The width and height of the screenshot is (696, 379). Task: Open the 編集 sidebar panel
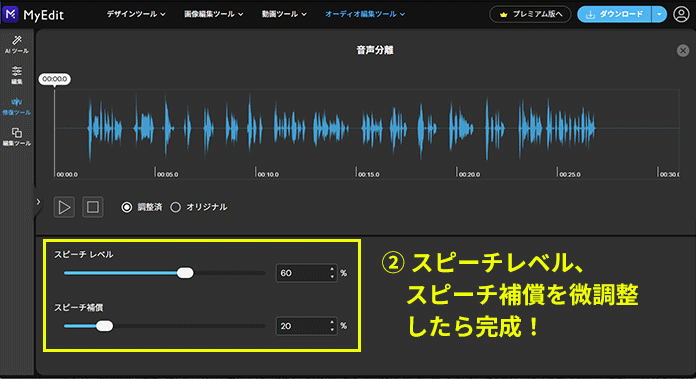pos(17,75)
